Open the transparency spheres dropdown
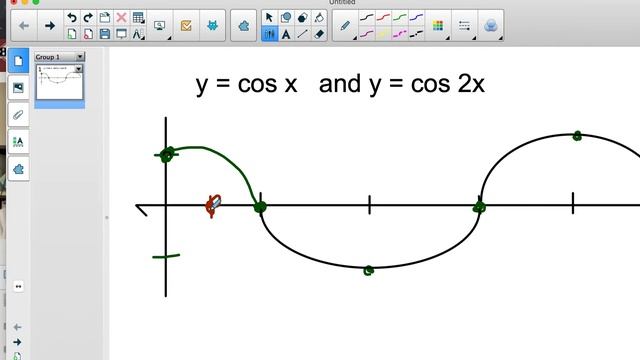Screen dimensions: 640x360 [x=490, y=26]
